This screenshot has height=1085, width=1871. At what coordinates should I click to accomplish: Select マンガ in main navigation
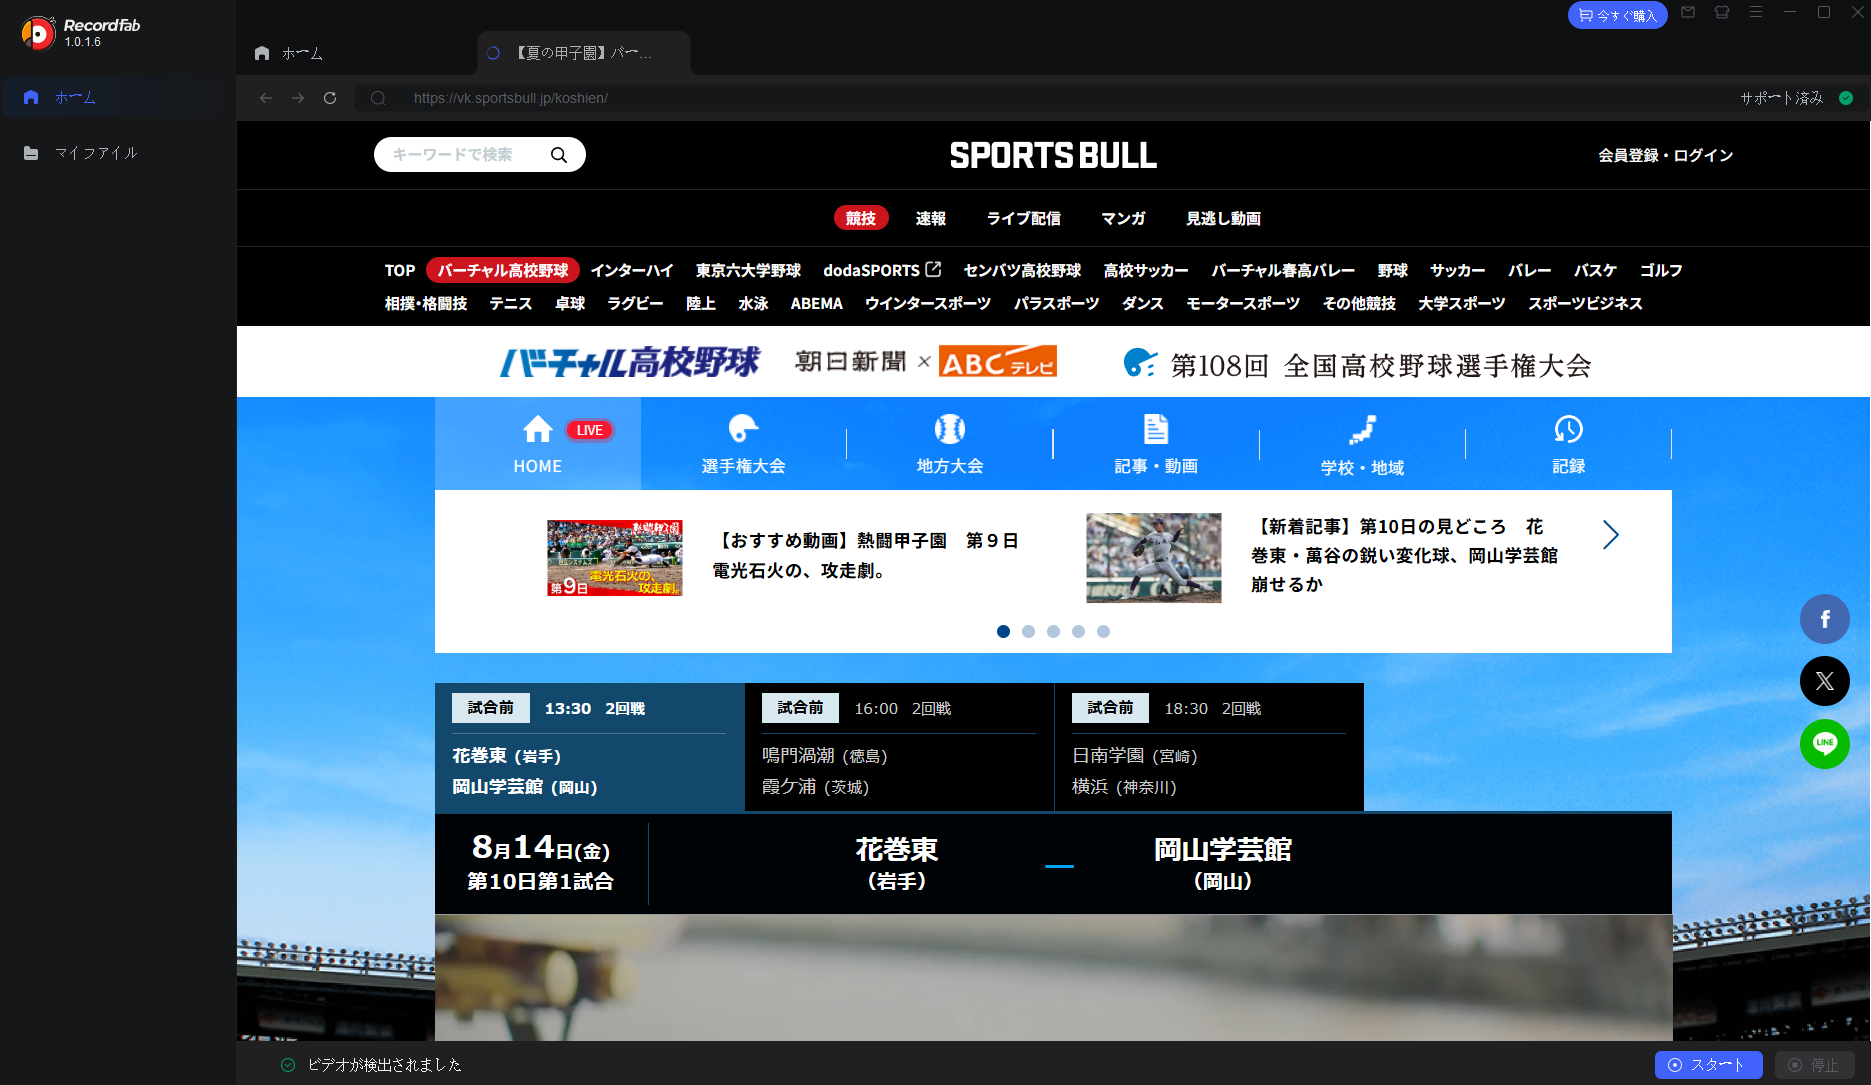tap(1123, 218)
